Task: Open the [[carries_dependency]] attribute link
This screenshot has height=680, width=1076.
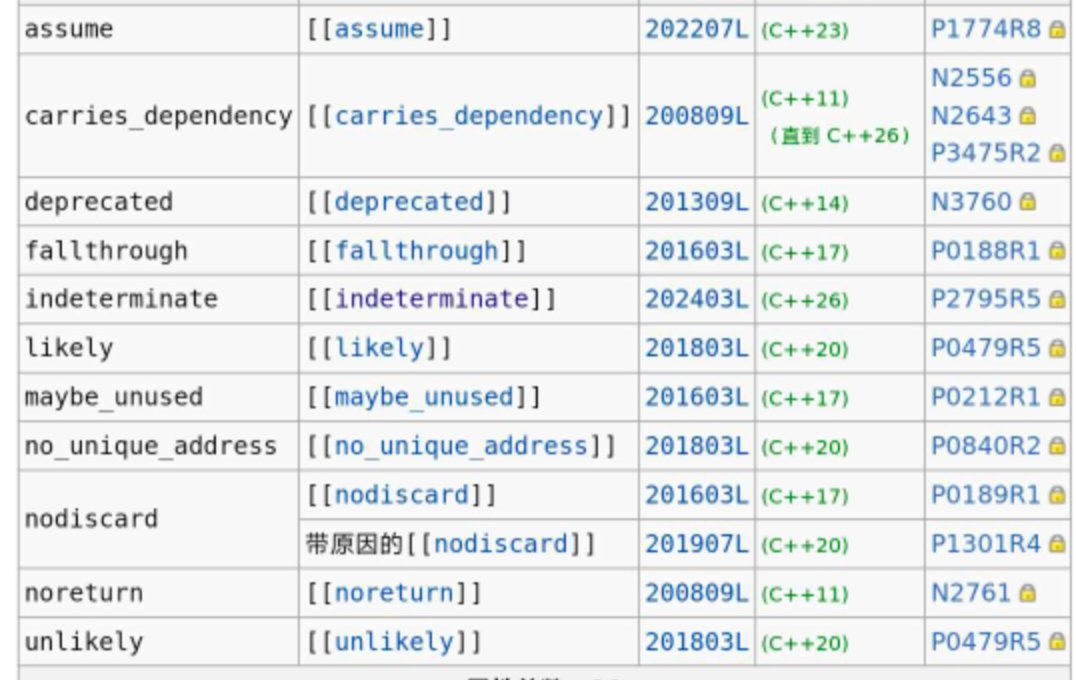Action: tap(469, 116)
